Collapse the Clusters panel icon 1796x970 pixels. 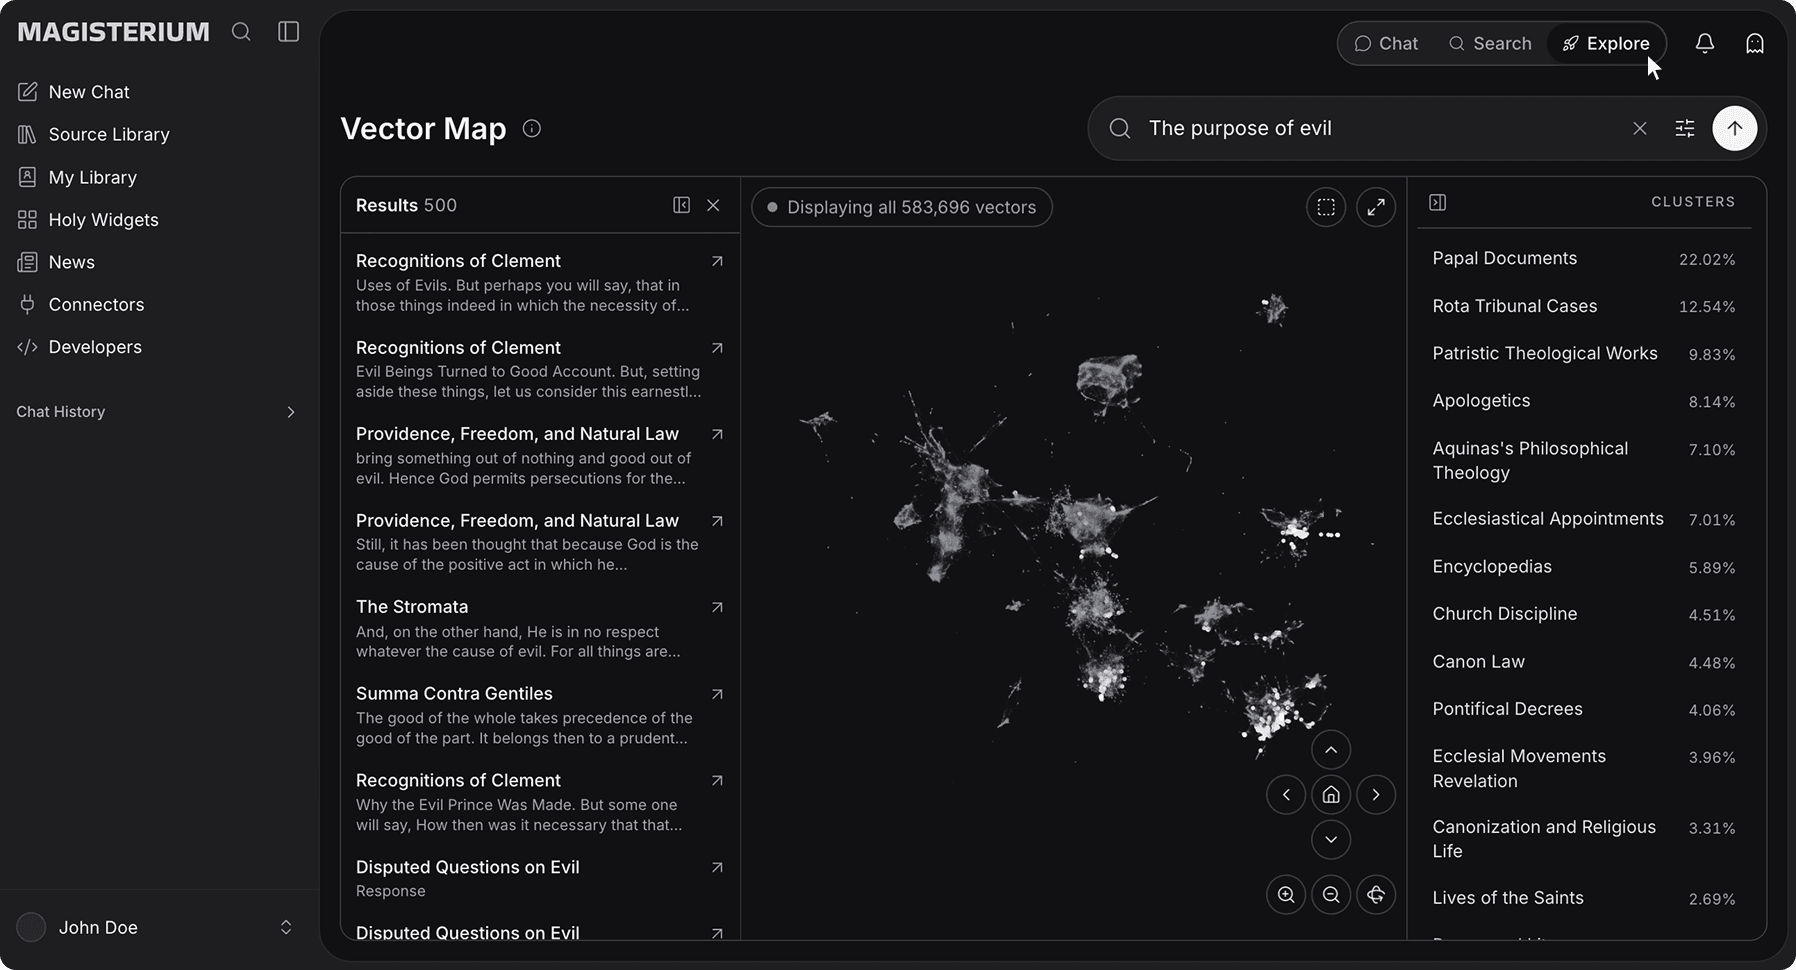click(x=1438, y=202)
